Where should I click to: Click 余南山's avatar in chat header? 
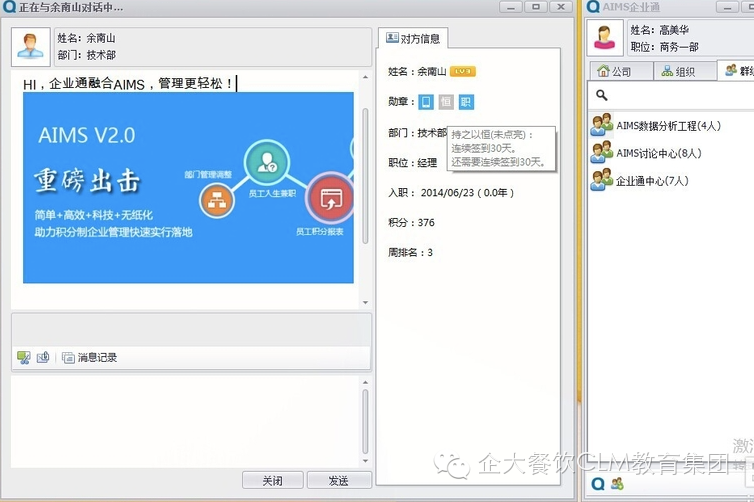[x=31, y=47]
